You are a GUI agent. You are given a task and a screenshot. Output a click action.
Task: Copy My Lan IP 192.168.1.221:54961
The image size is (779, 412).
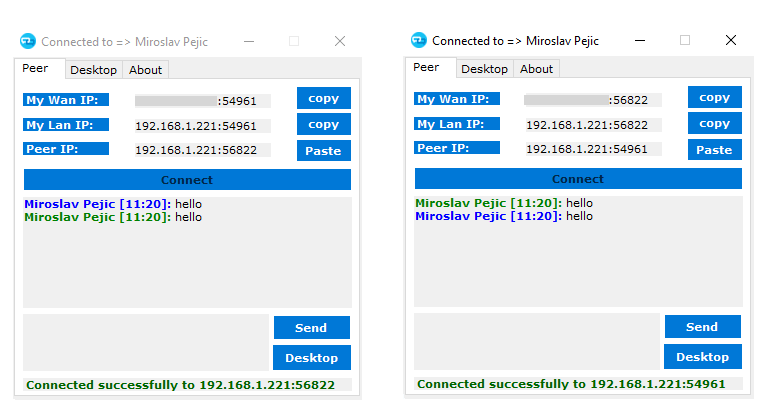point(323,125)
